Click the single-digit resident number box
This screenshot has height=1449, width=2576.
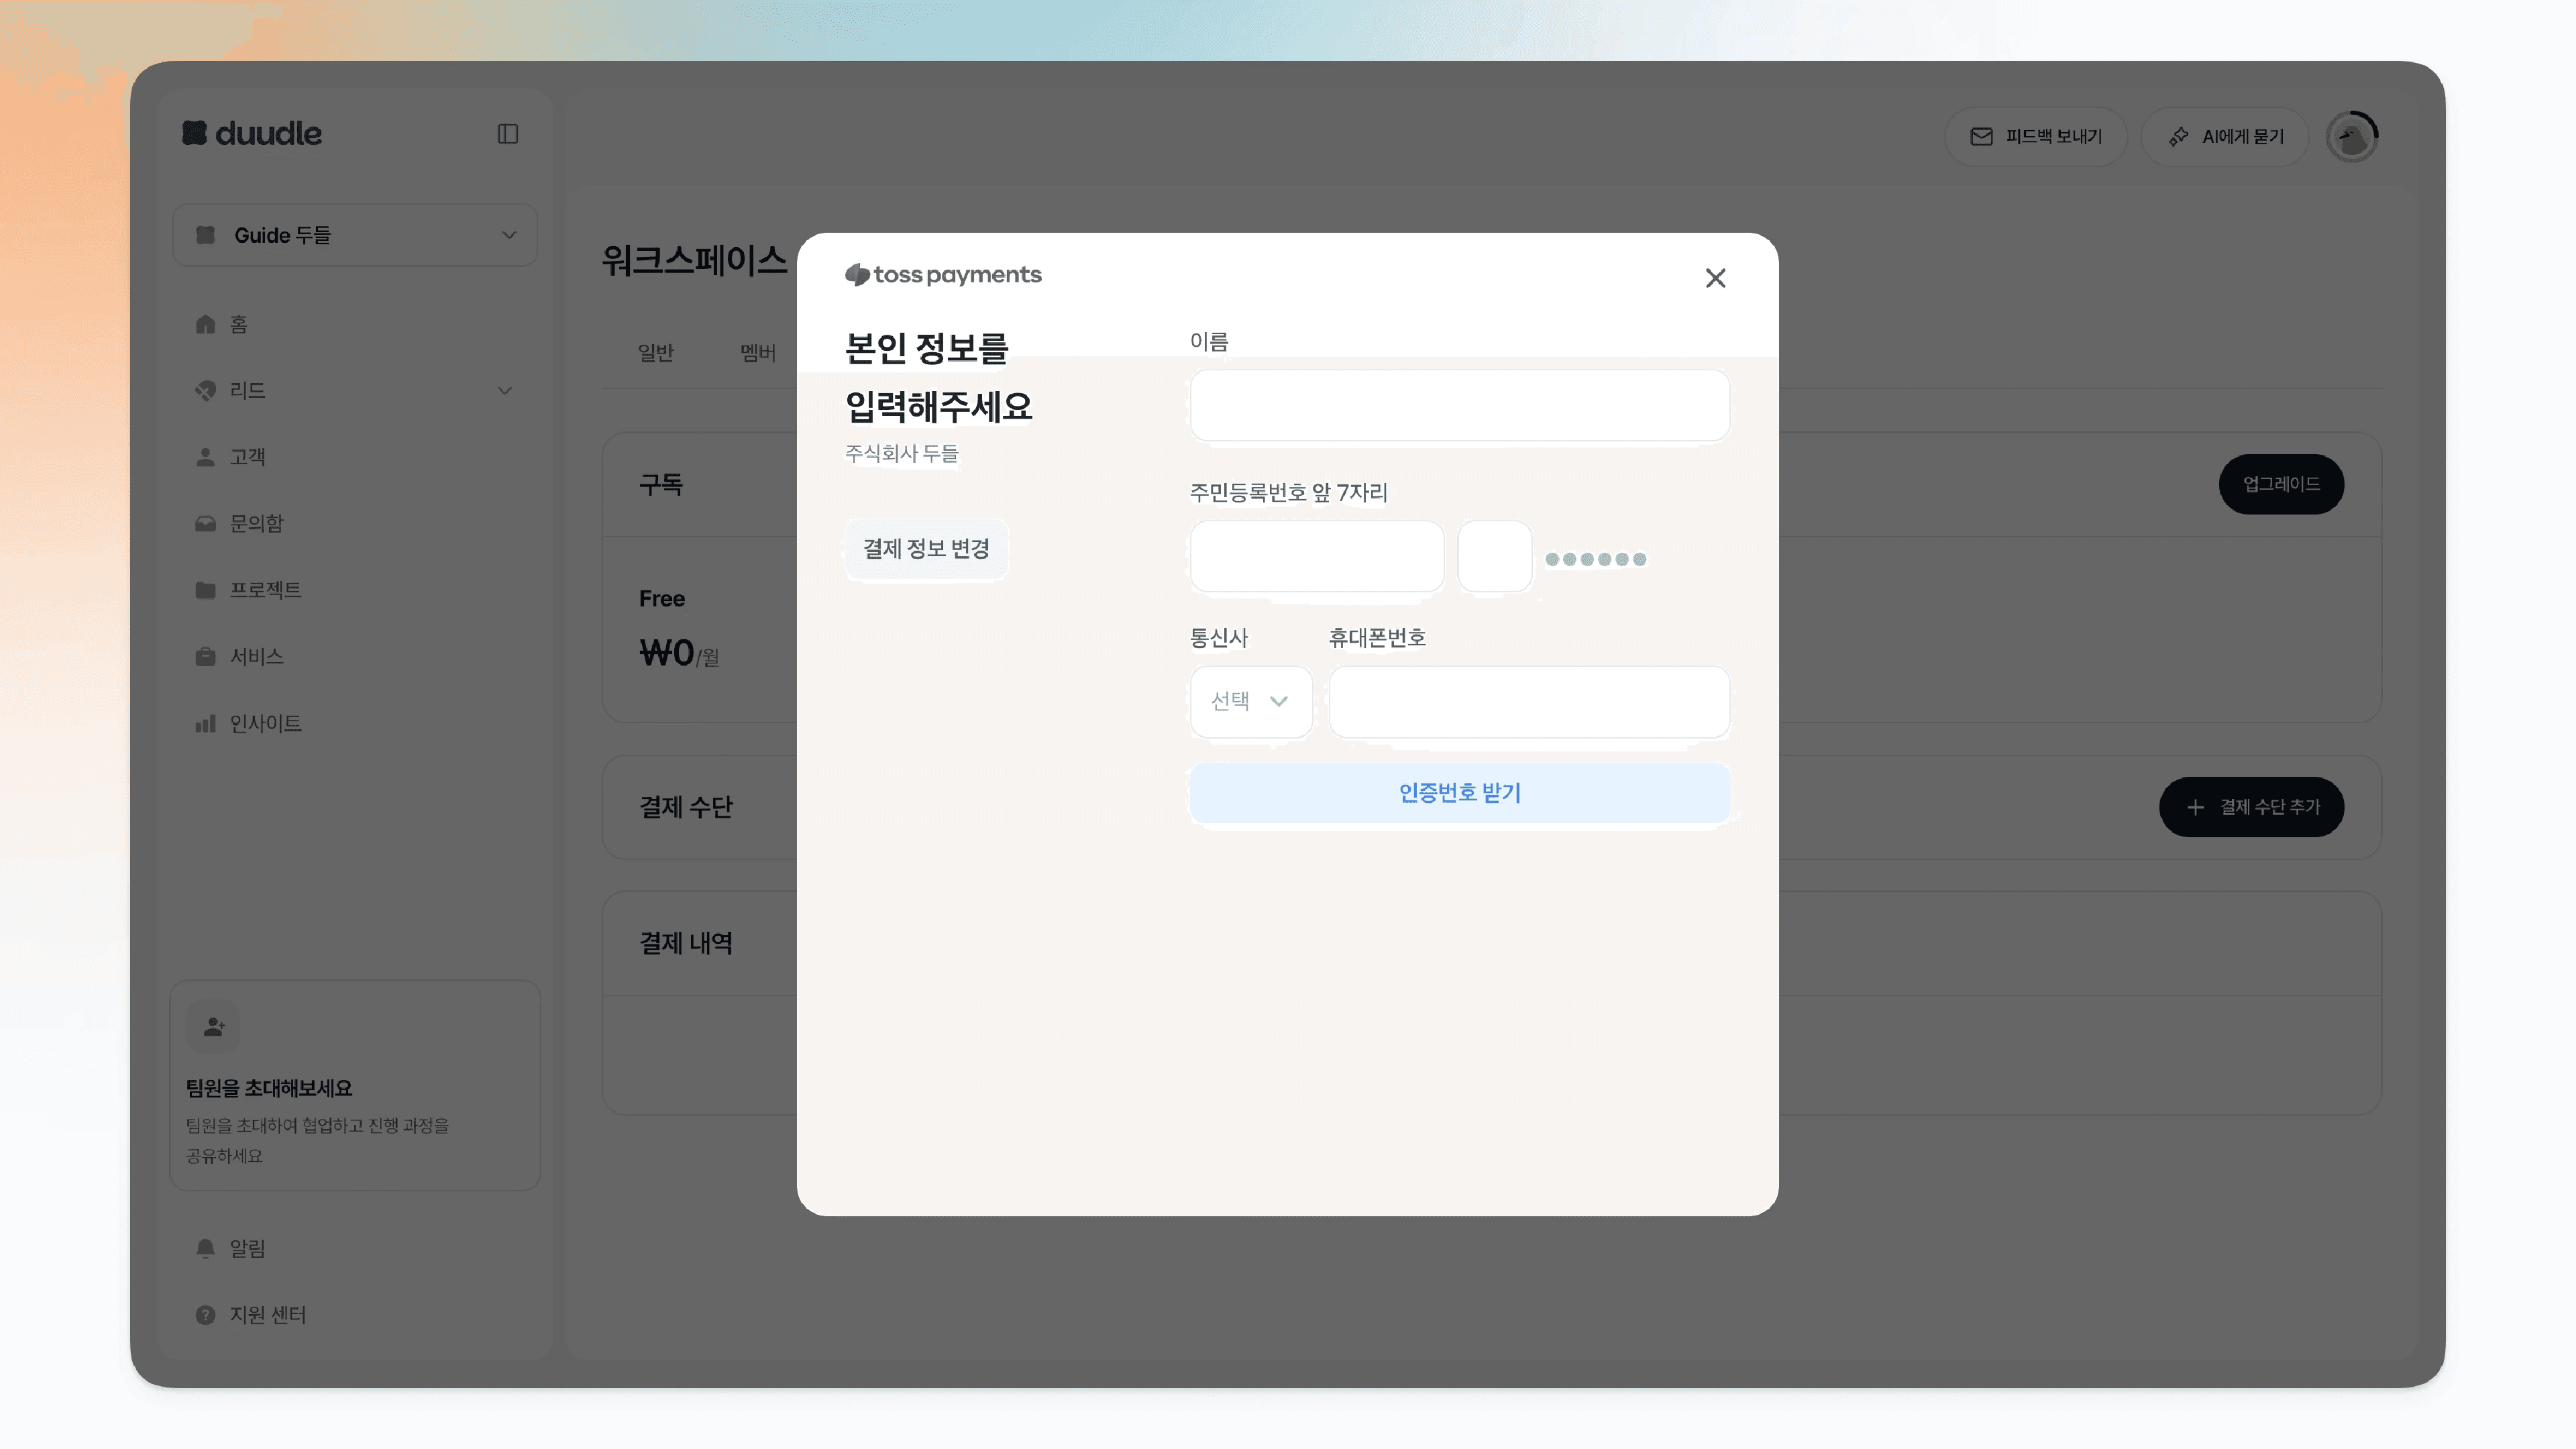pos(1494,556)
